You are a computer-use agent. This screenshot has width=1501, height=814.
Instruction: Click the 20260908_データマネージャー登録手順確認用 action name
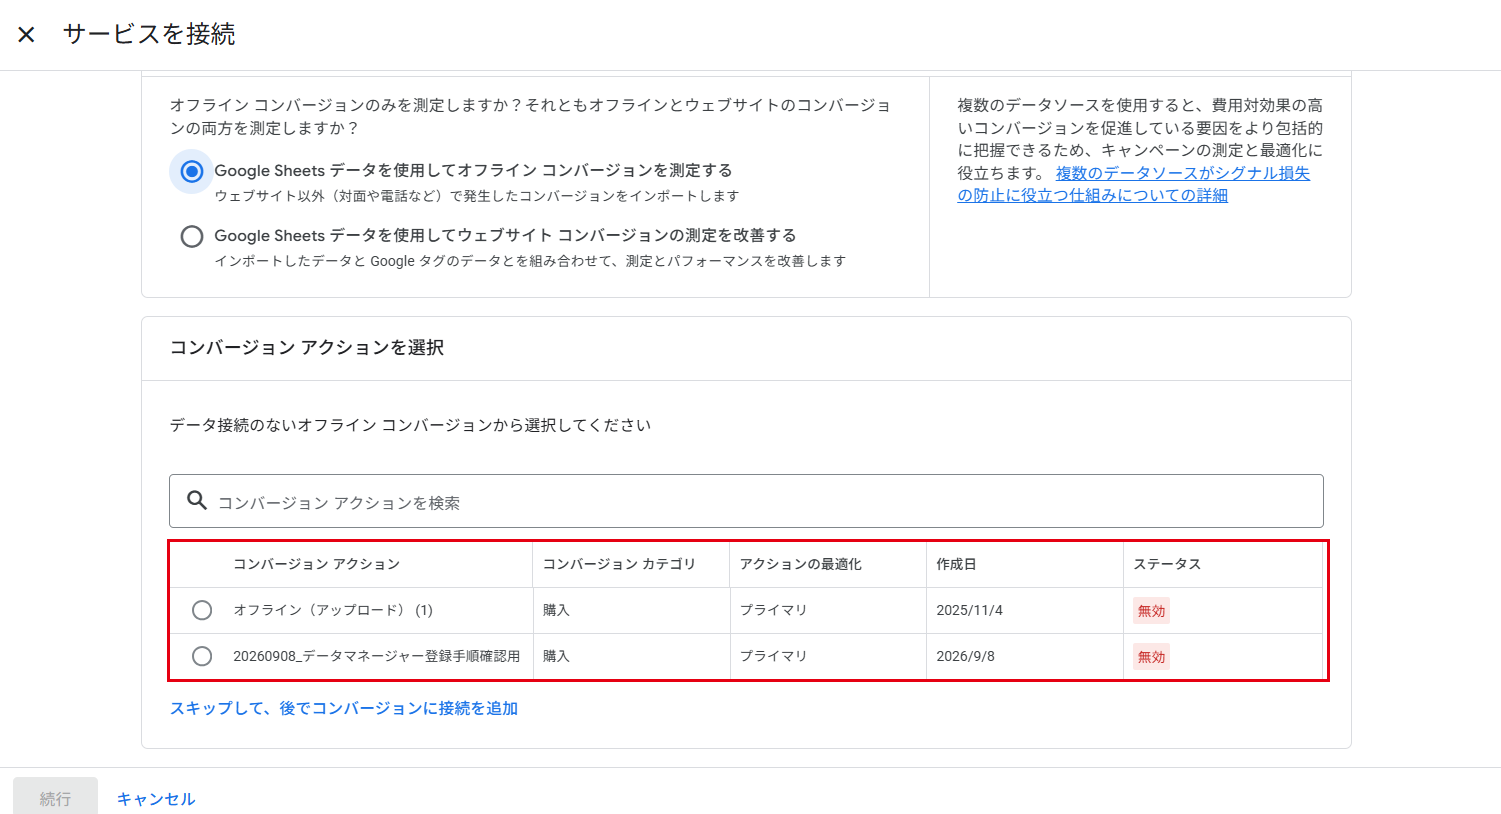click(377, 656)
